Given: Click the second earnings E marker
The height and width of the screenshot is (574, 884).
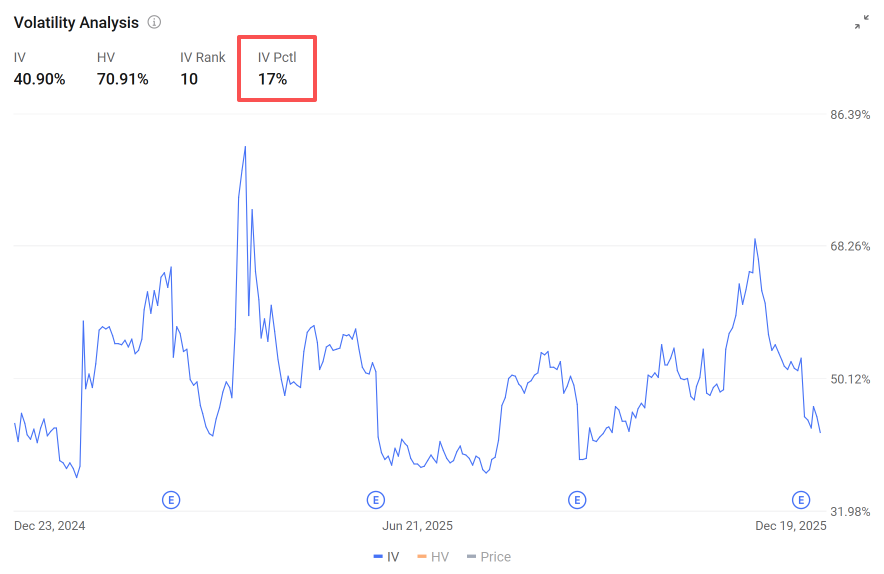Looking at the screenshot, I should (375, 500).
